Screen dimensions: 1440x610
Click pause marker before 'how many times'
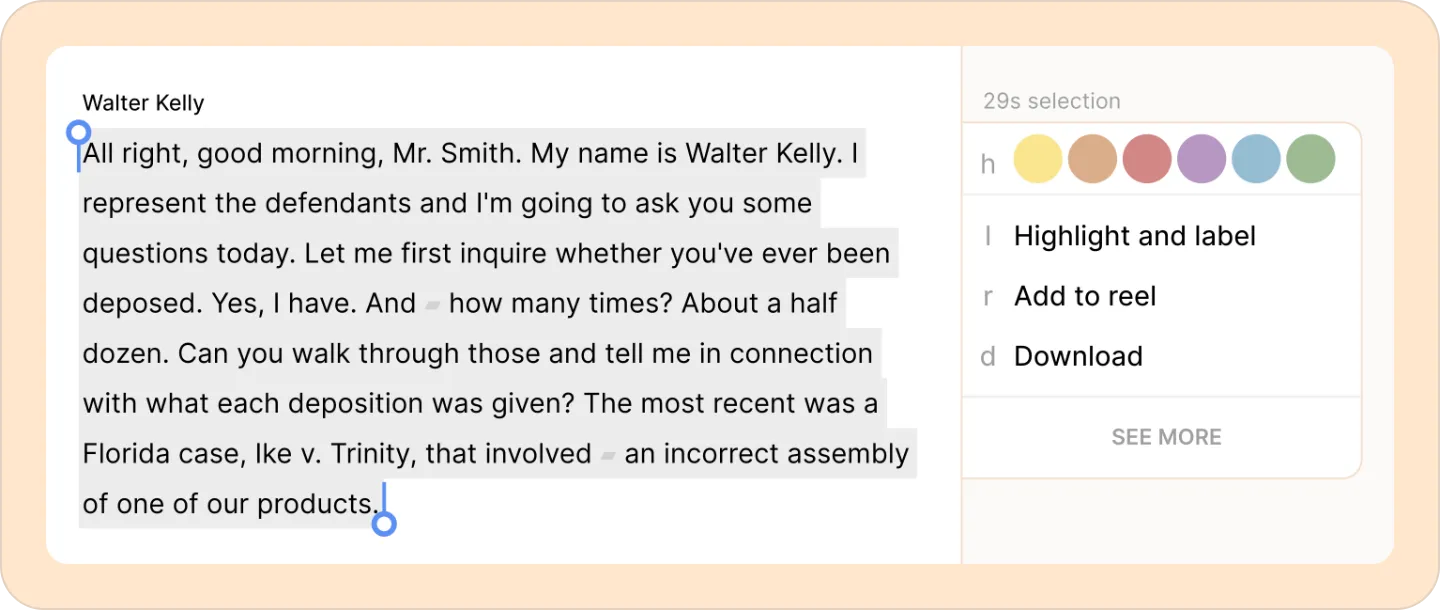(432, 305)
